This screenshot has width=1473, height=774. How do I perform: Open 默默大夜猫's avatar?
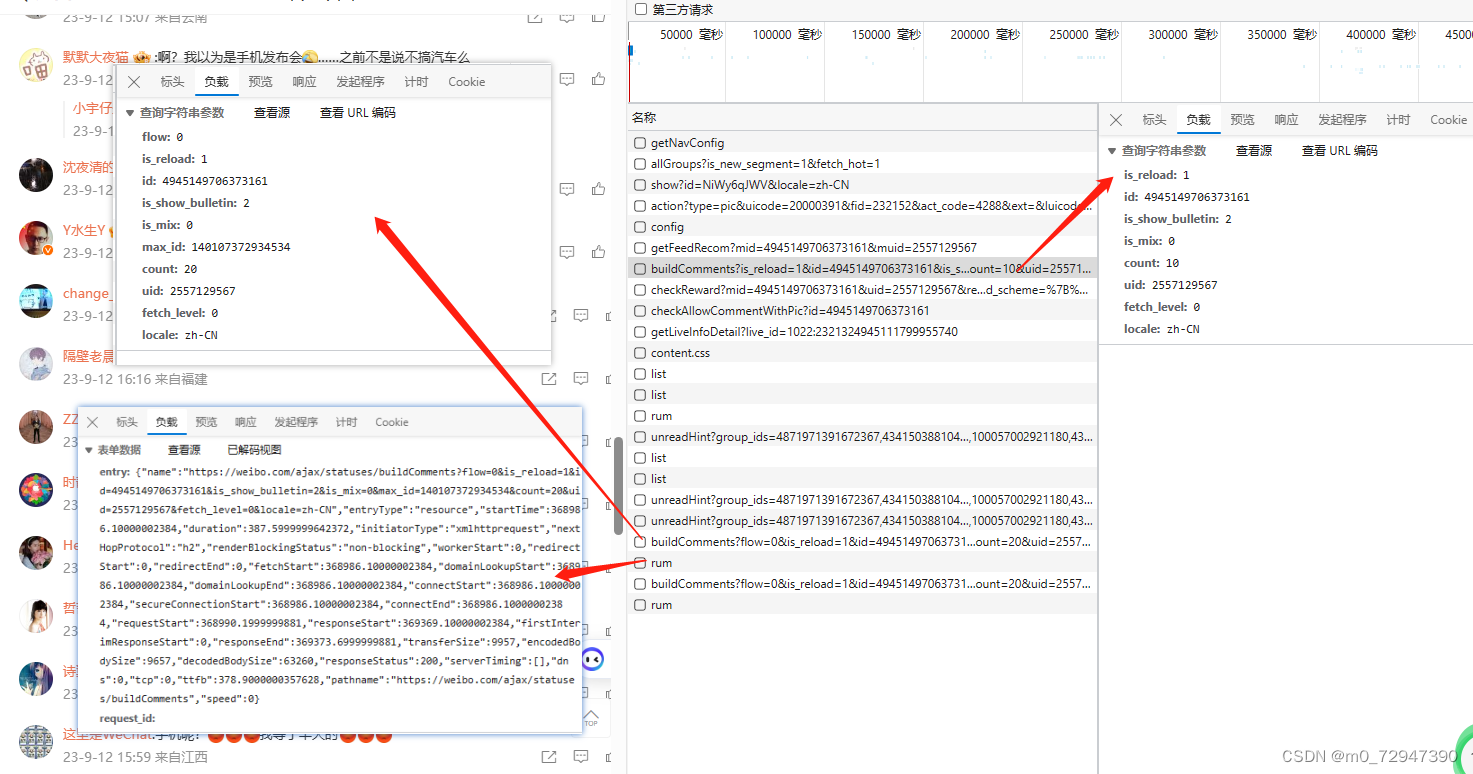pos(36,66)
